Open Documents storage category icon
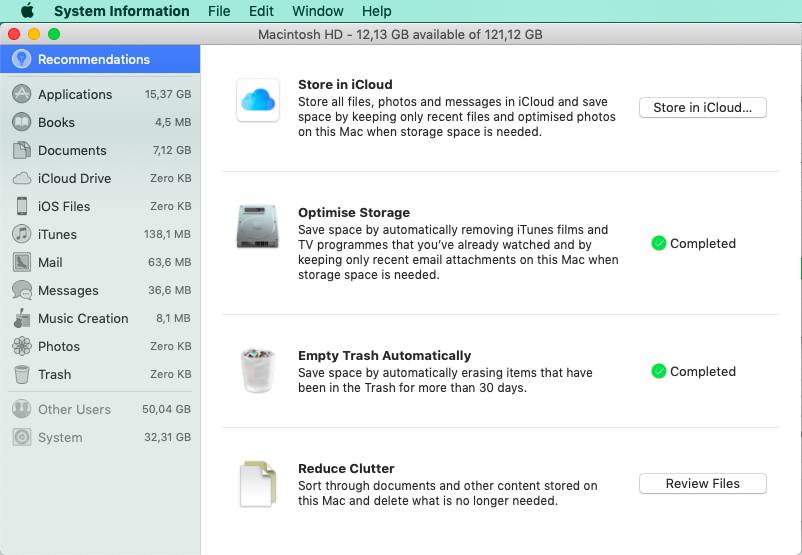802x555 pixels. point(21,150)
